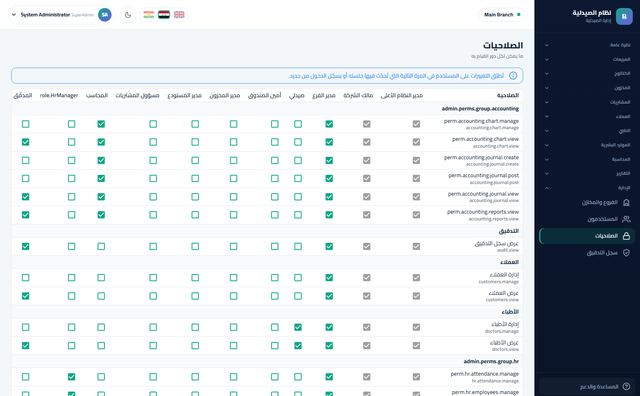Click the perm.accounting.journal.post permission label
640x396 pixels.
tap(484, 176)
